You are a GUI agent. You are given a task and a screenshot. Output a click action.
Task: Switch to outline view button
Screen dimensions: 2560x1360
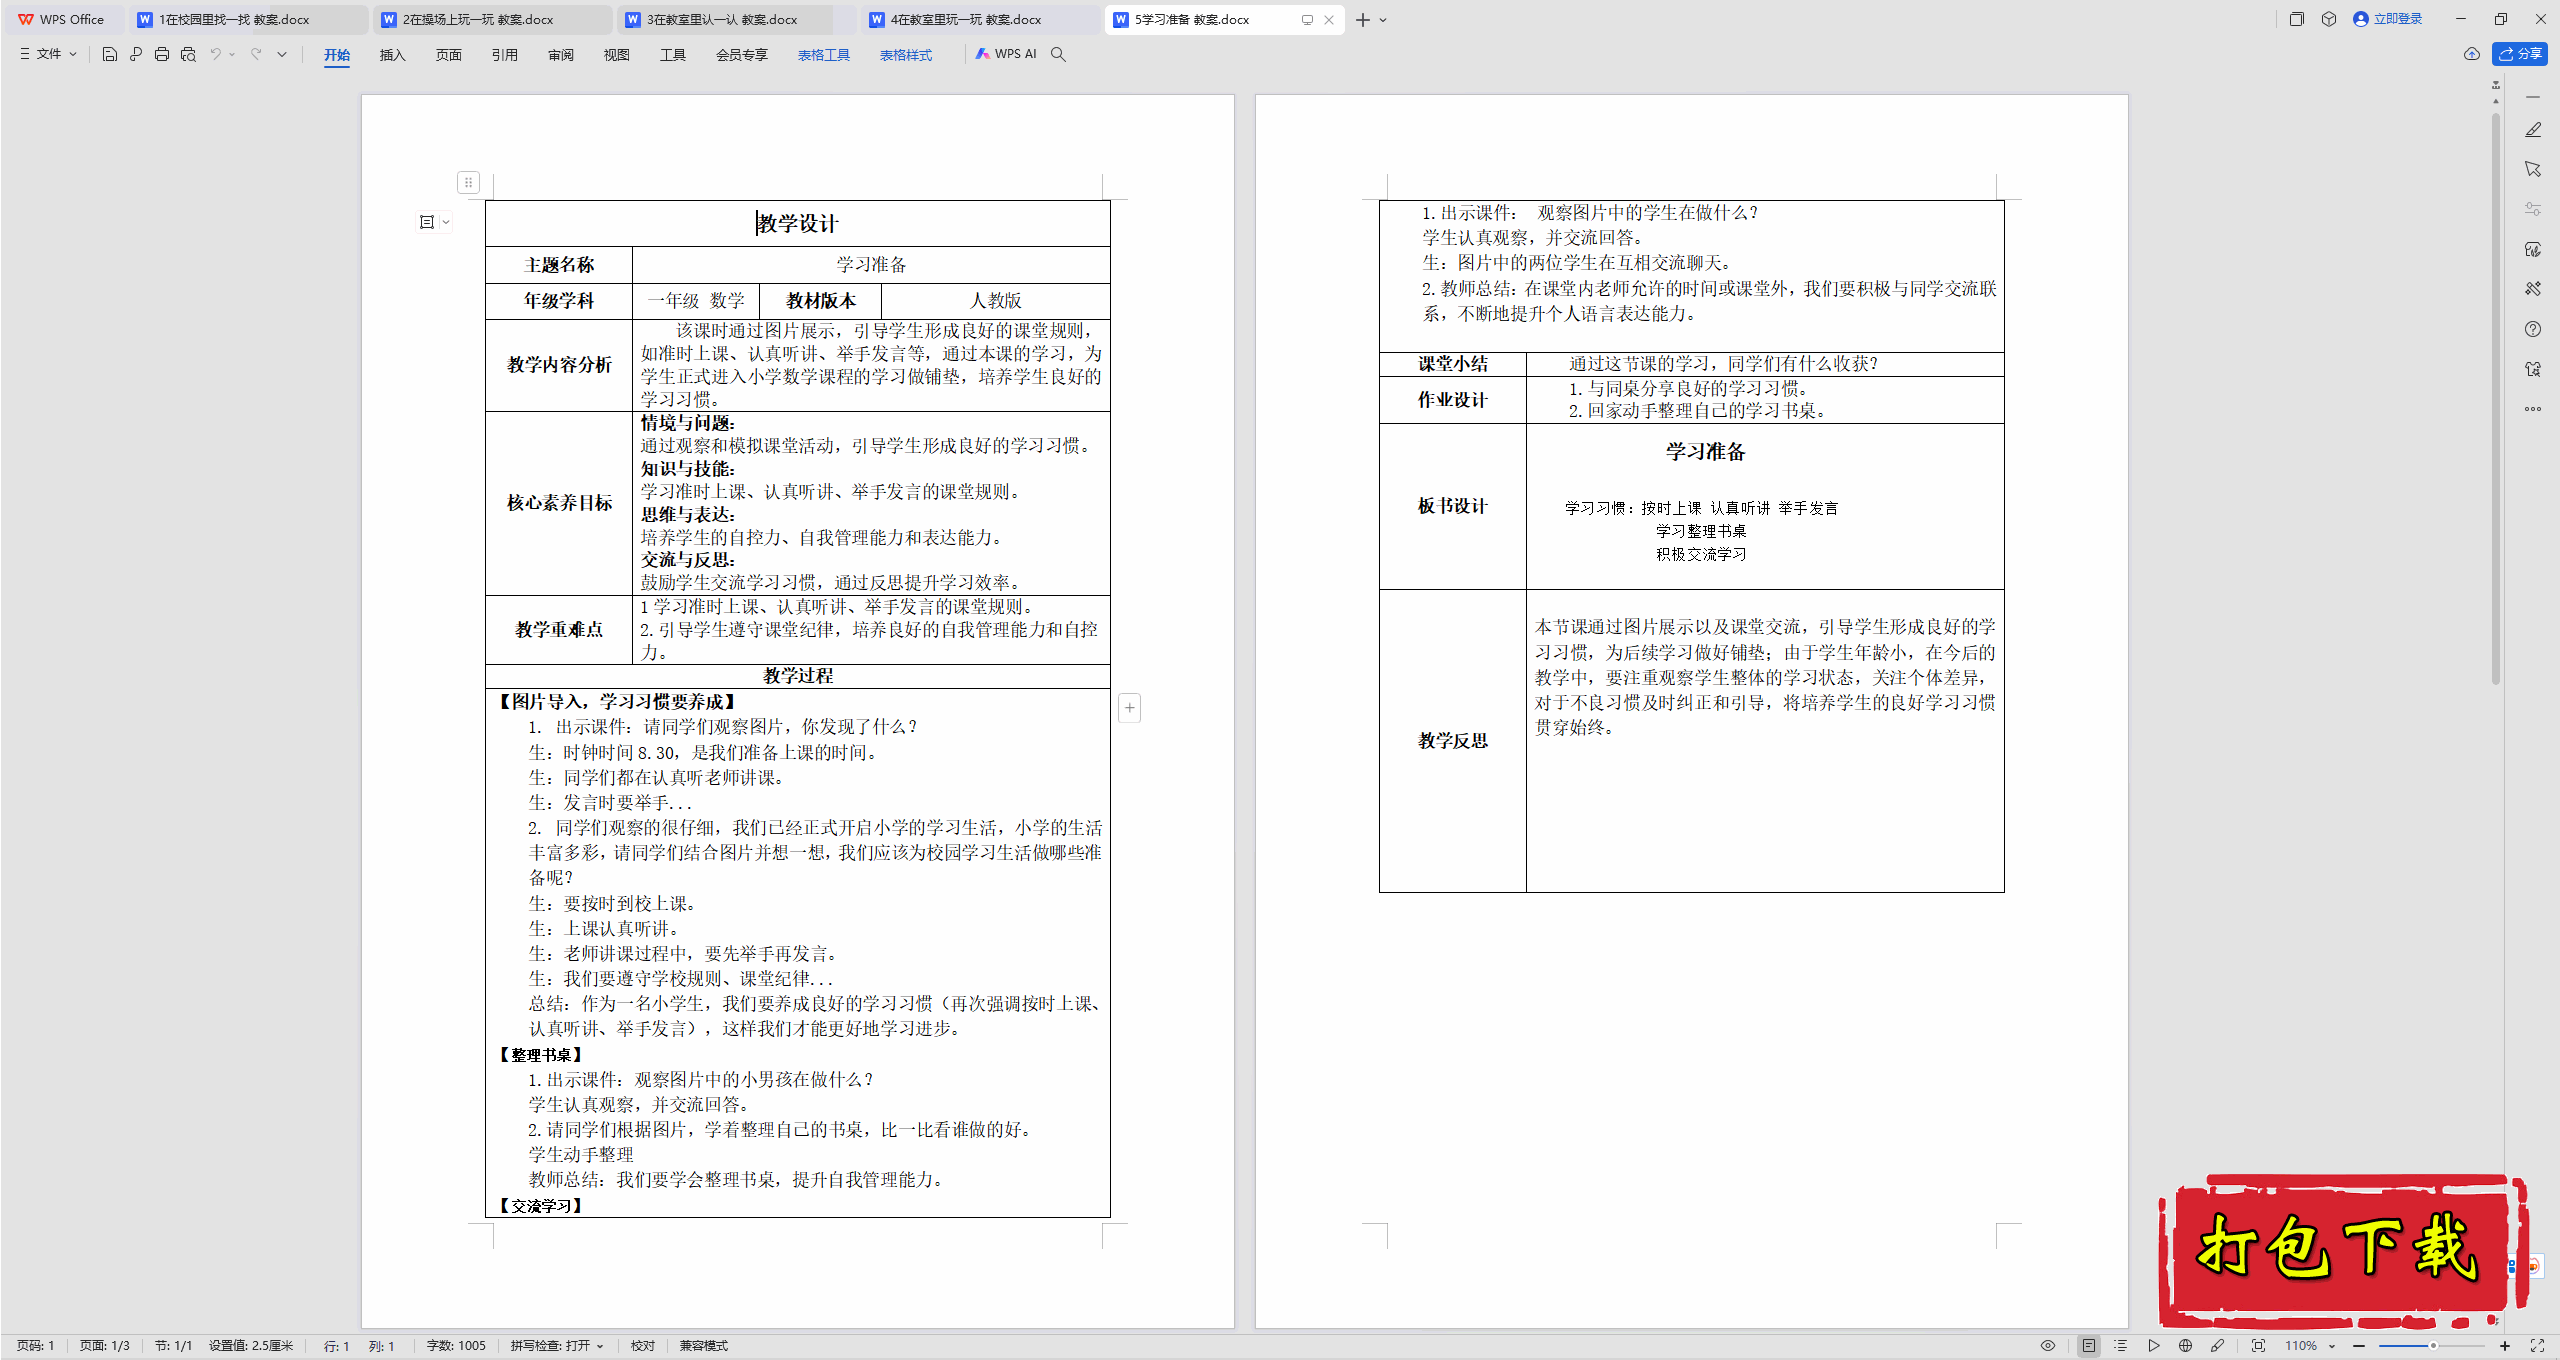[x=2121, y=1346]
